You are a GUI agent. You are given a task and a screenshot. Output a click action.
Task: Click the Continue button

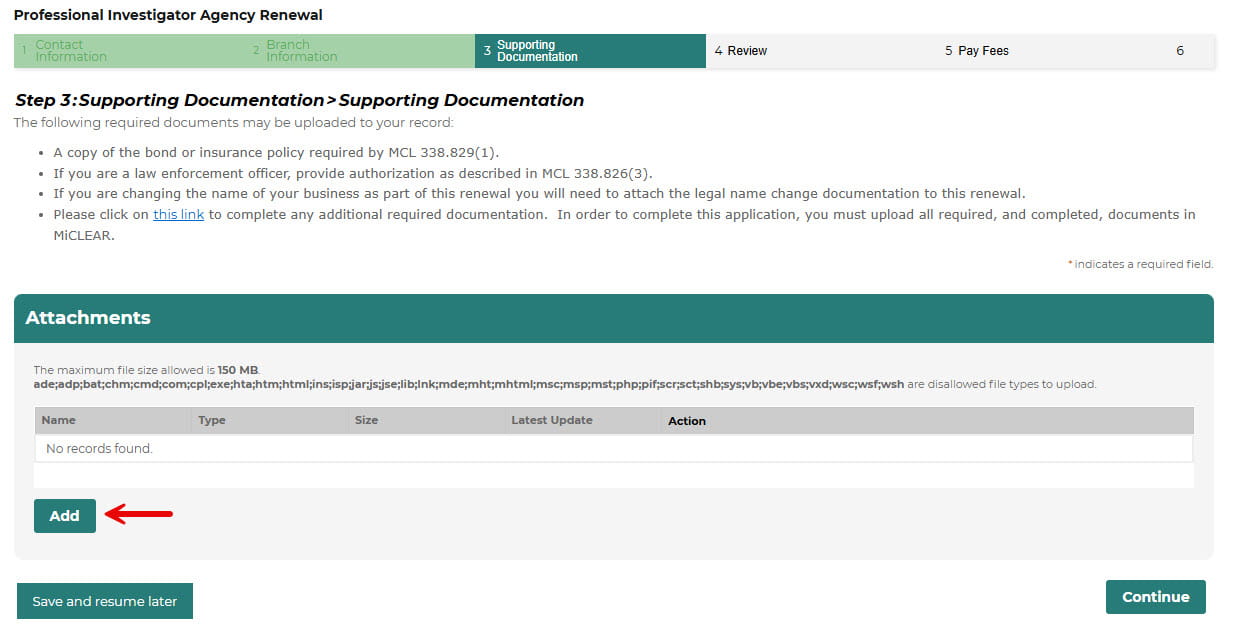1155,597
